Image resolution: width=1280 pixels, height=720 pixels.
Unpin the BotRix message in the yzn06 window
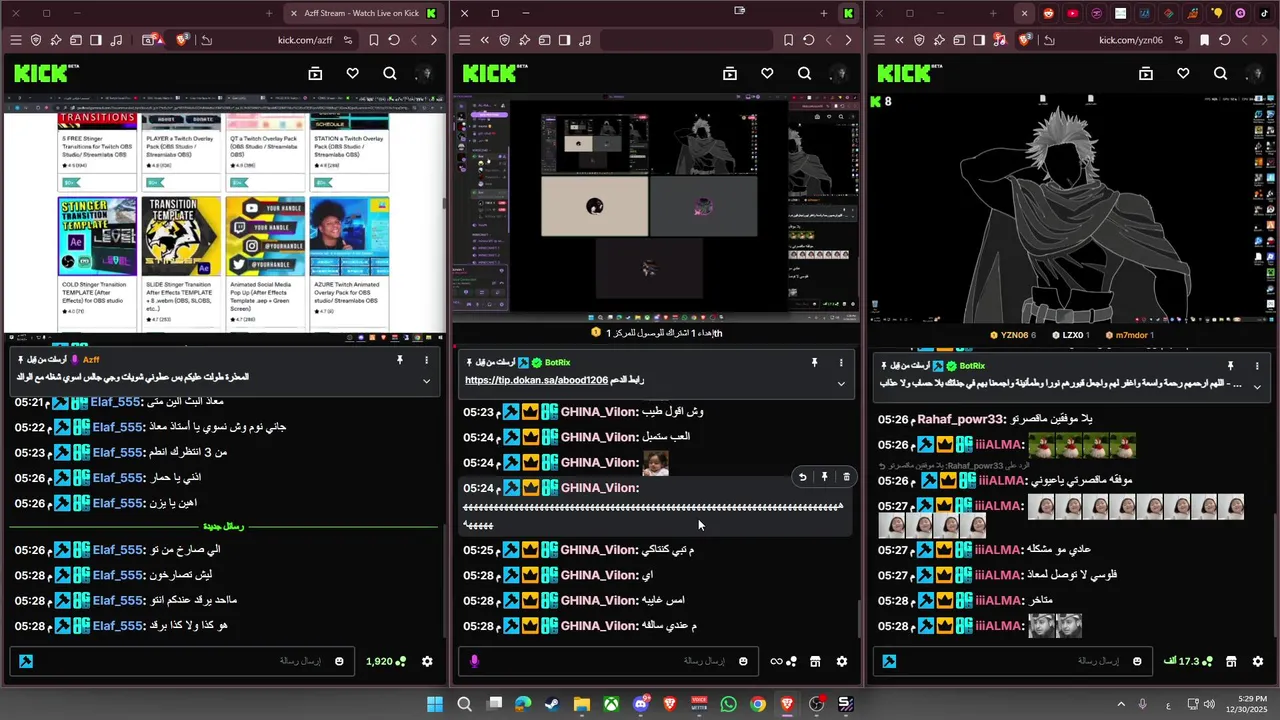click(1230, 366)
